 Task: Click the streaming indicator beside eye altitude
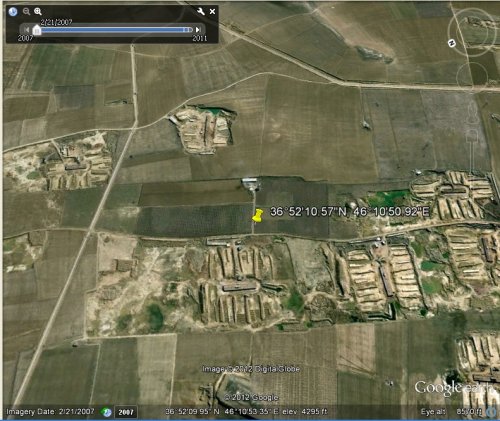tap(491, 412)
